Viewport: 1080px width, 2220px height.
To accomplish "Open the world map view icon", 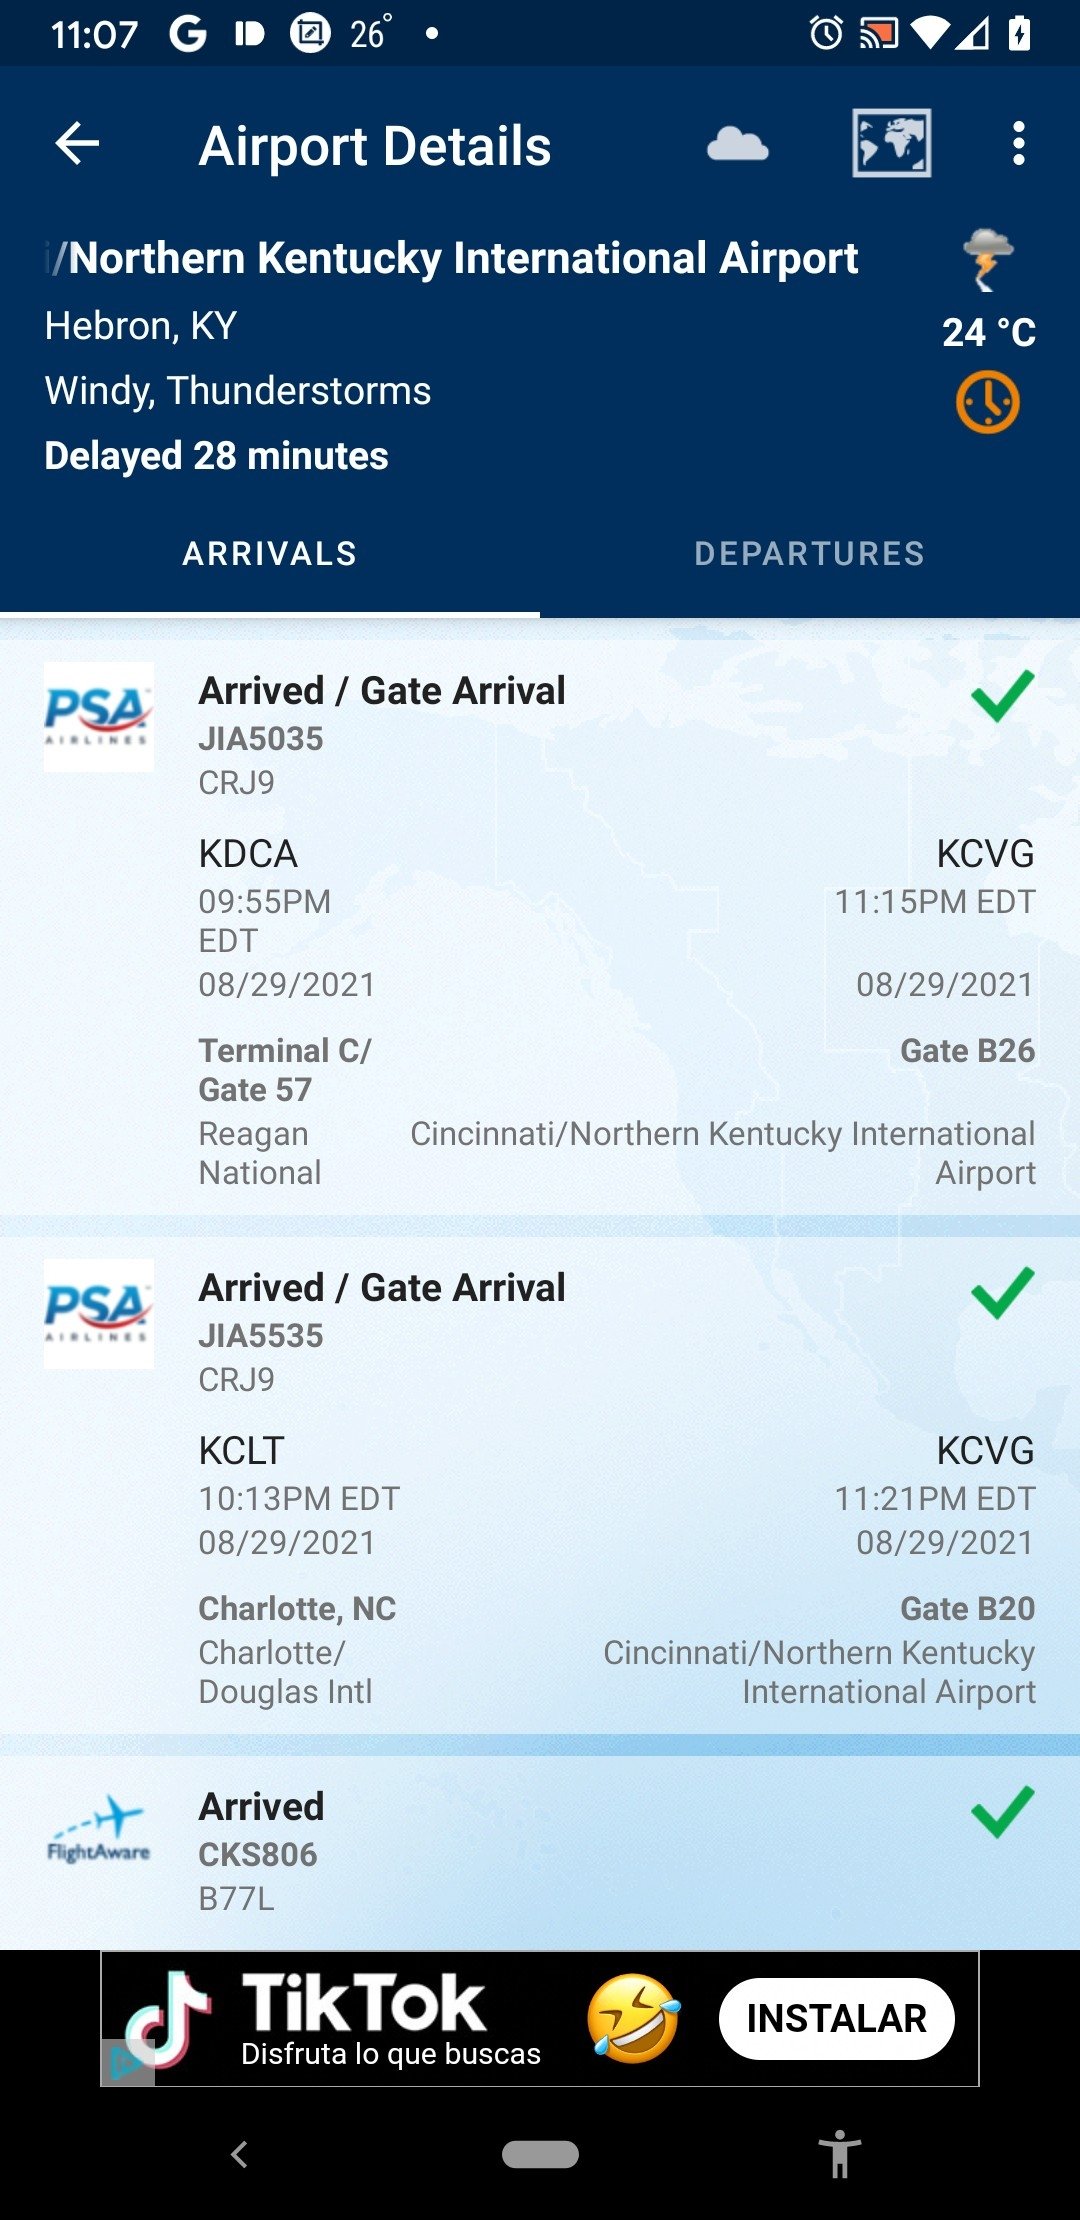I will point(891,143).
